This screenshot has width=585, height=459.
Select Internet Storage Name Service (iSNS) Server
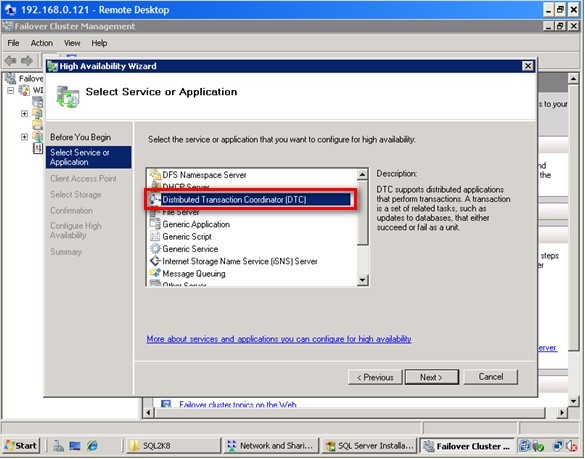pos(240,261)
